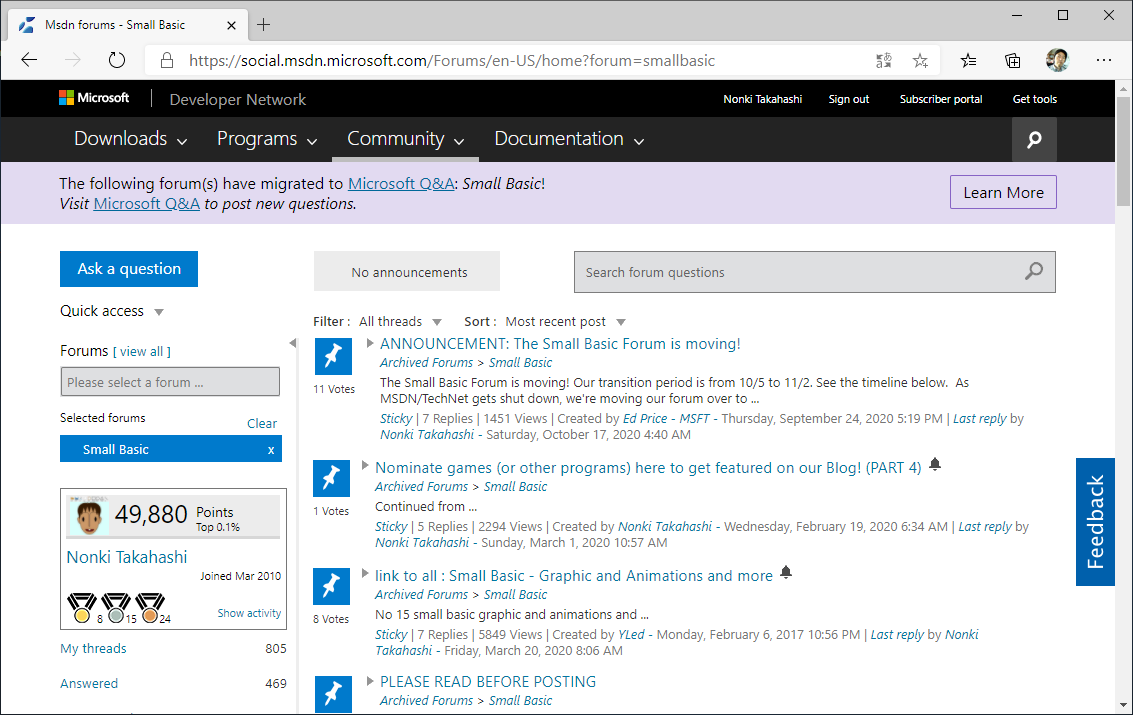
Task: Click the search icon inside the forum questions box
Action: coord(1033,271)
